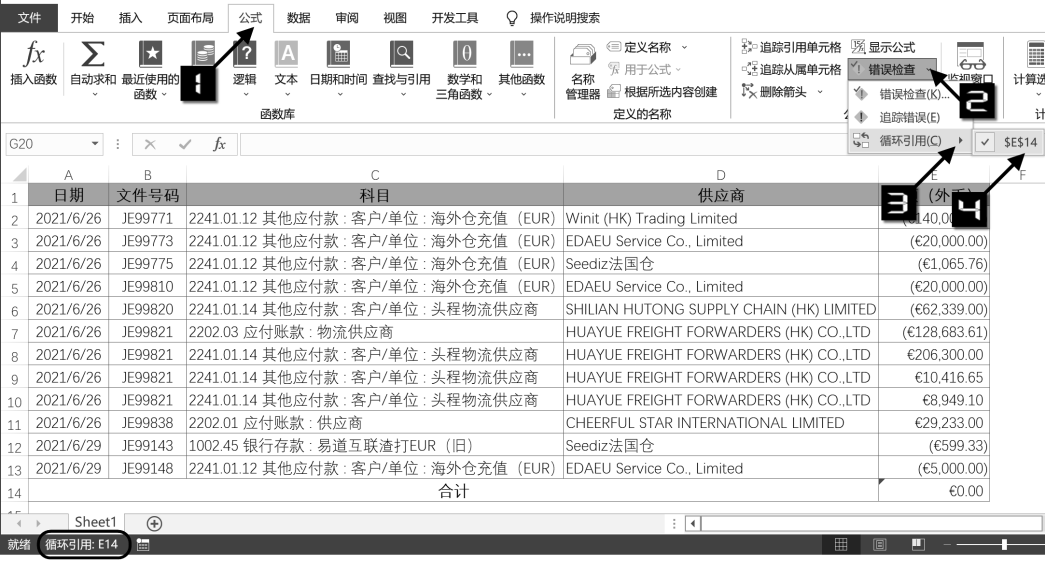
Task: Open the Logical (逻辑) functions icon
Action: point(245,55)
